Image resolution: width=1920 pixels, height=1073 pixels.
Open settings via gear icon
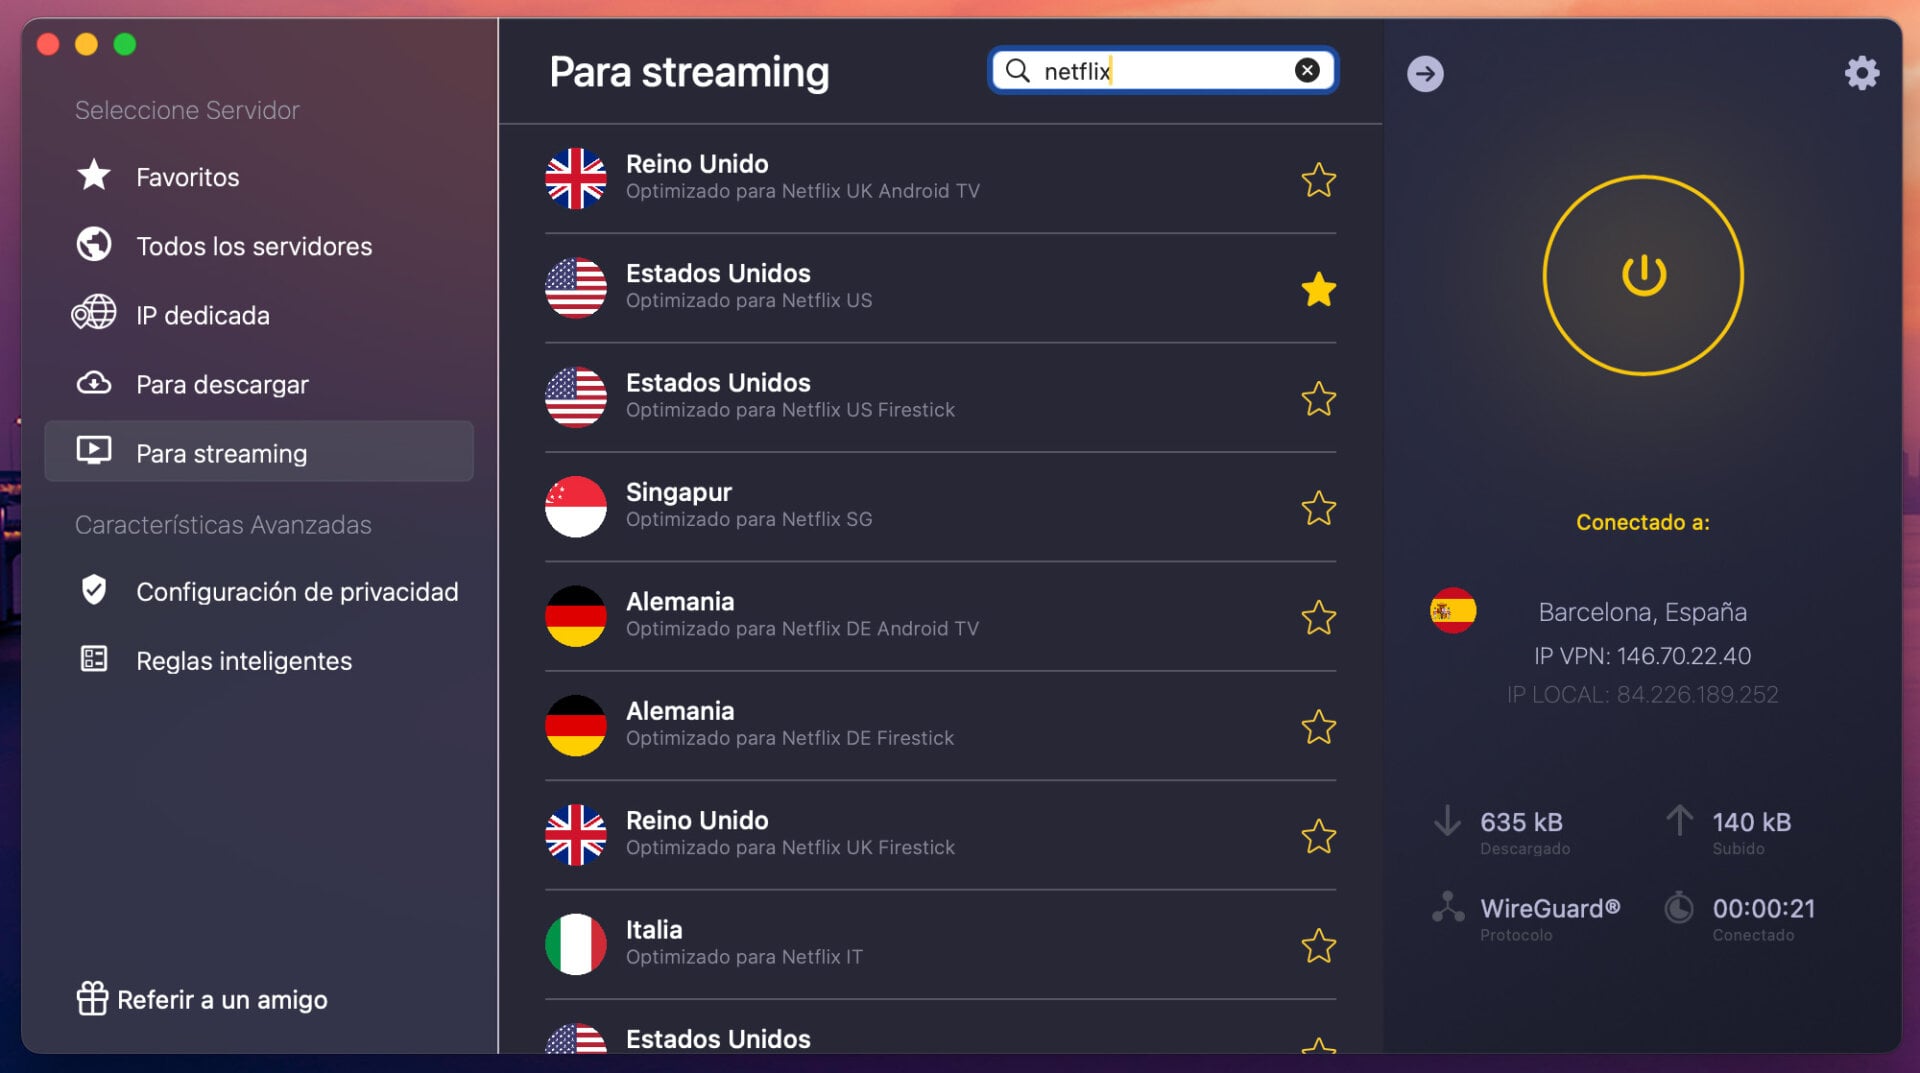pos(1862,72)
